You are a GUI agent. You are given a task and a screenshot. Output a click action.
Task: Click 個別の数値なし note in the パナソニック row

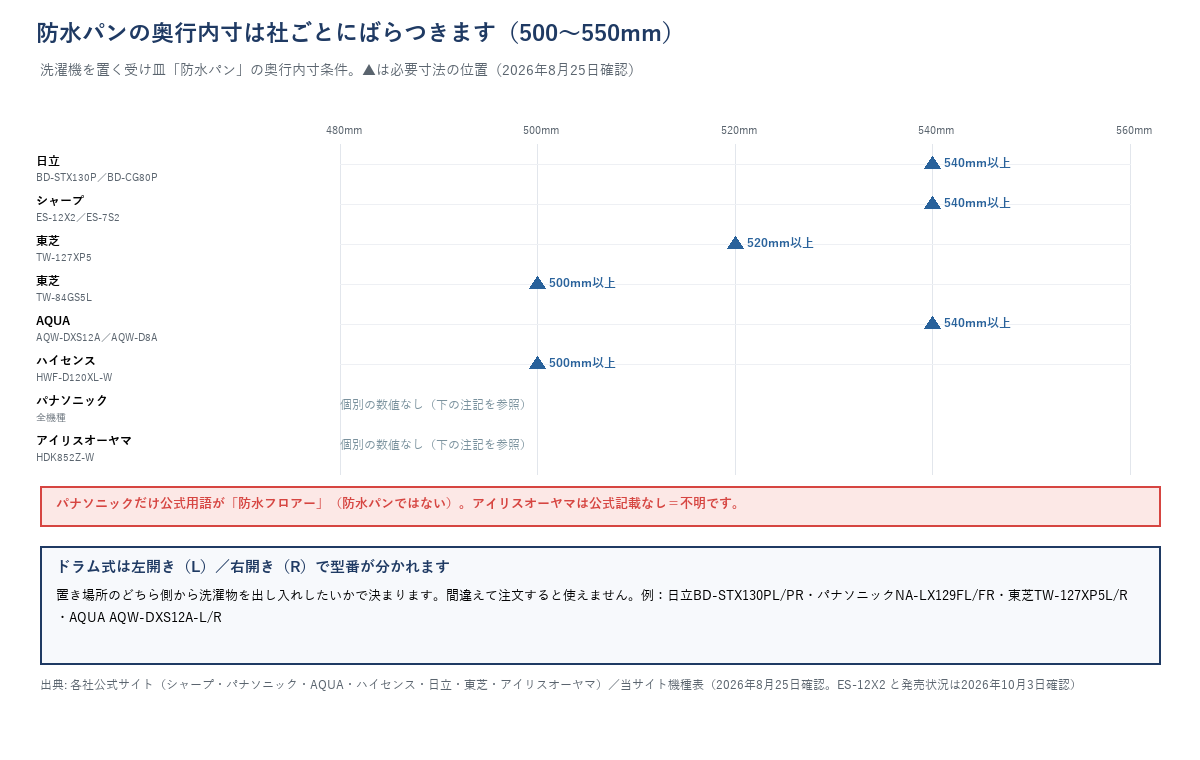pos(433,404)
